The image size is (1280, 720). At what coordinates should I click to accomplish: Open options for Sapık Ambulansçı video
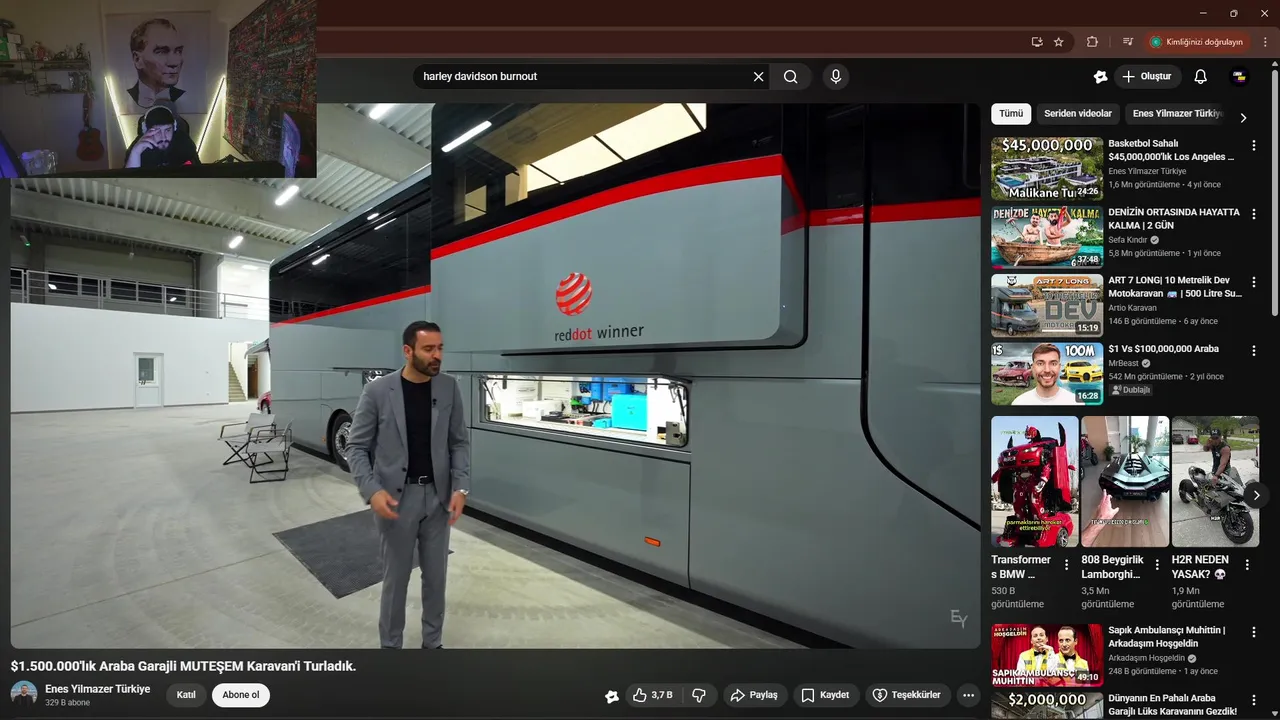1254,632
